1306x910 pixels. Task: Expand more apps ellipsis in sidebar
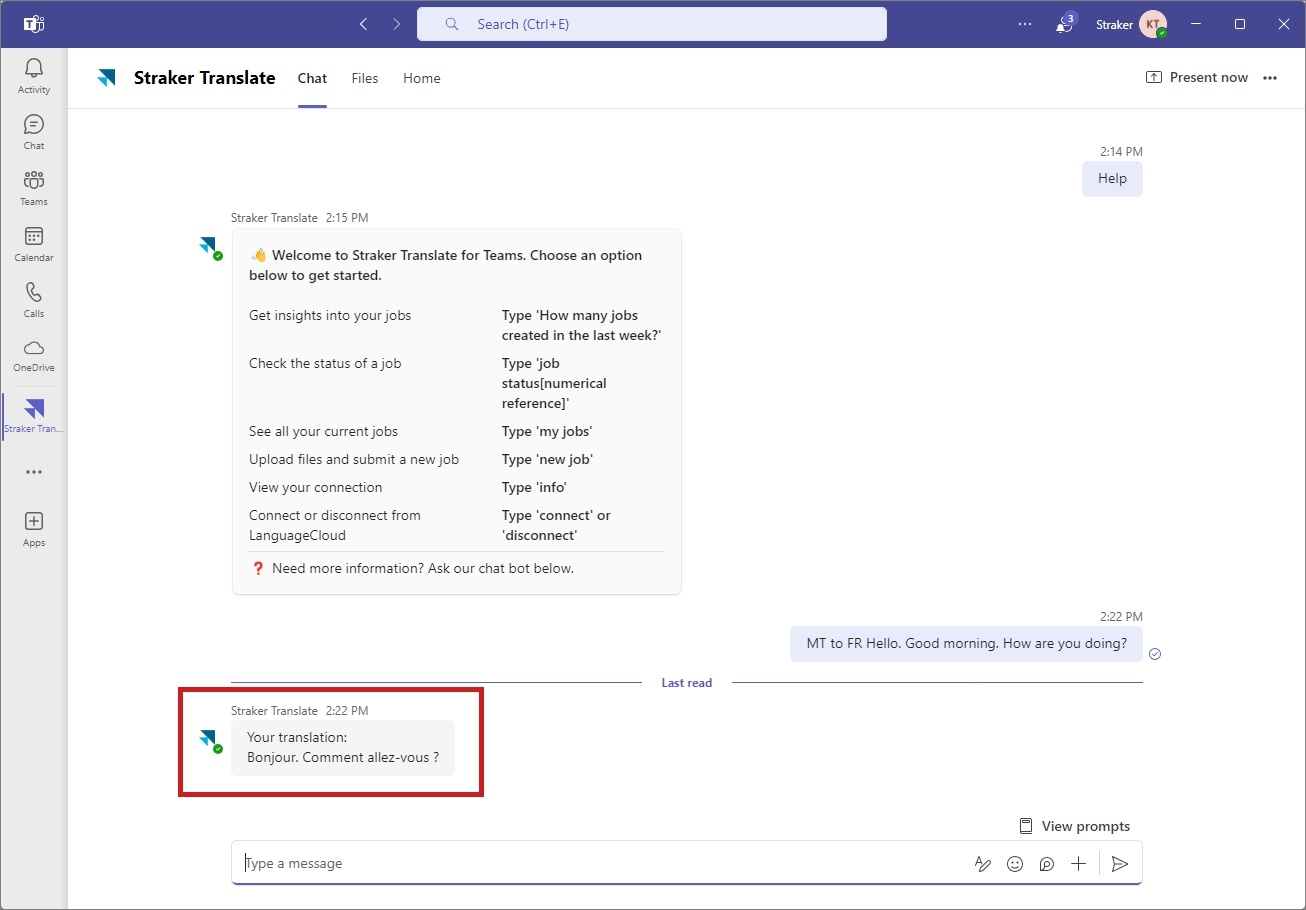34,472
